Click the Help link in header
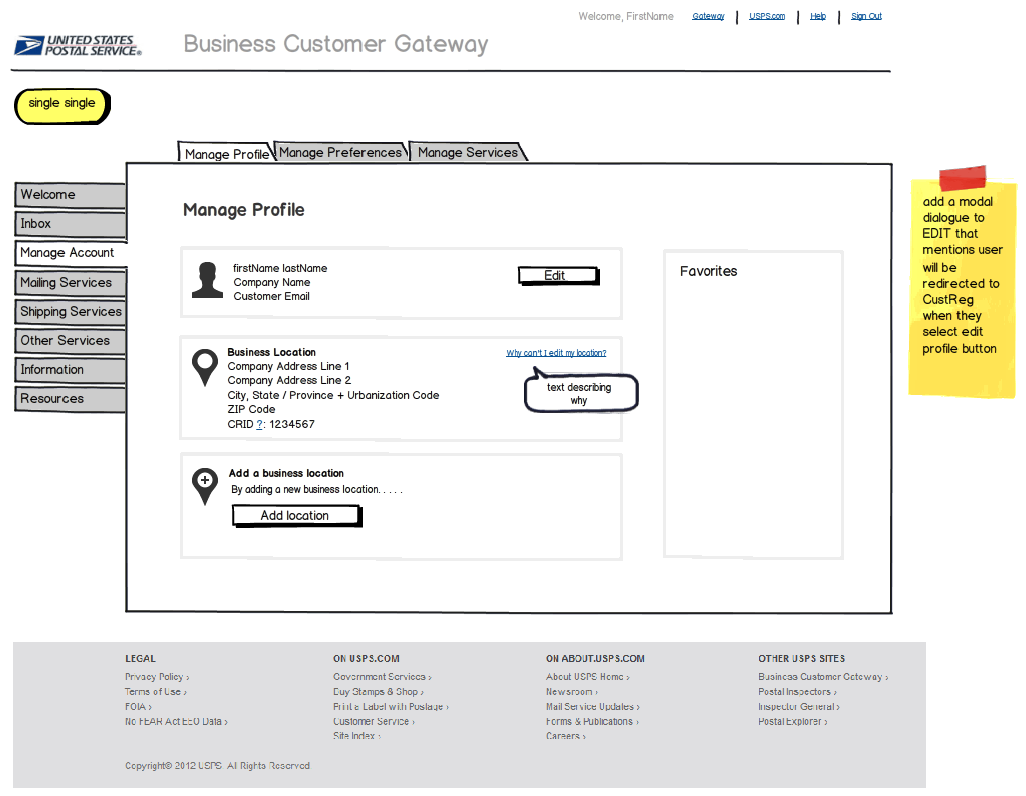The height and width of the screenshot is (796, 1026). [818, 16]
